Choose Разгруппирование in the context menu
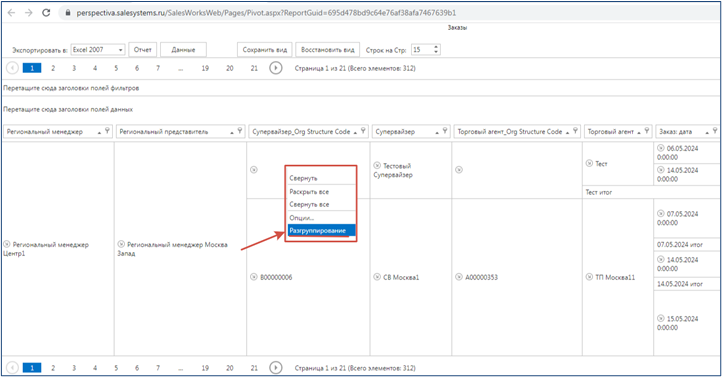The image size is (722, 377). [321, 231]
